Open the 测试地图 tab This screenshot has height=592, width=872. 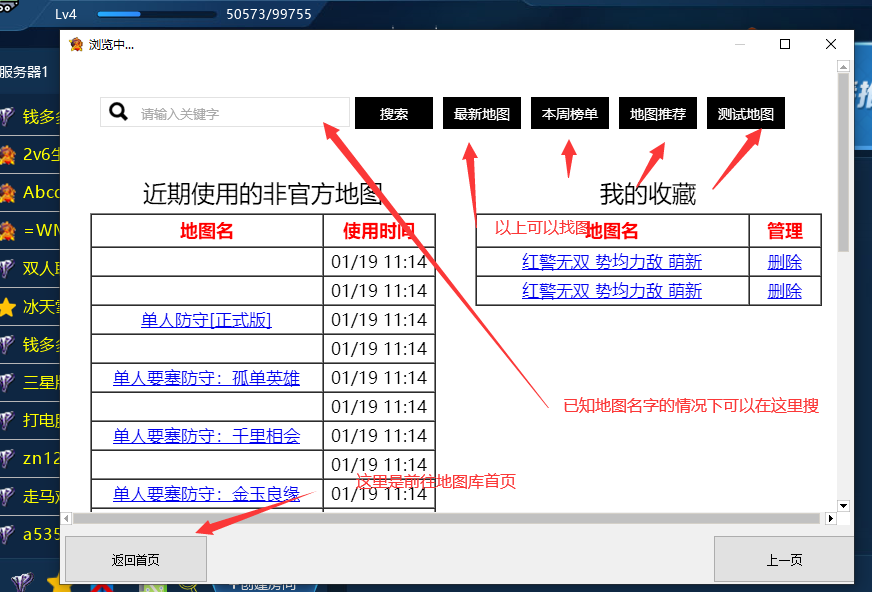(745, 113)
